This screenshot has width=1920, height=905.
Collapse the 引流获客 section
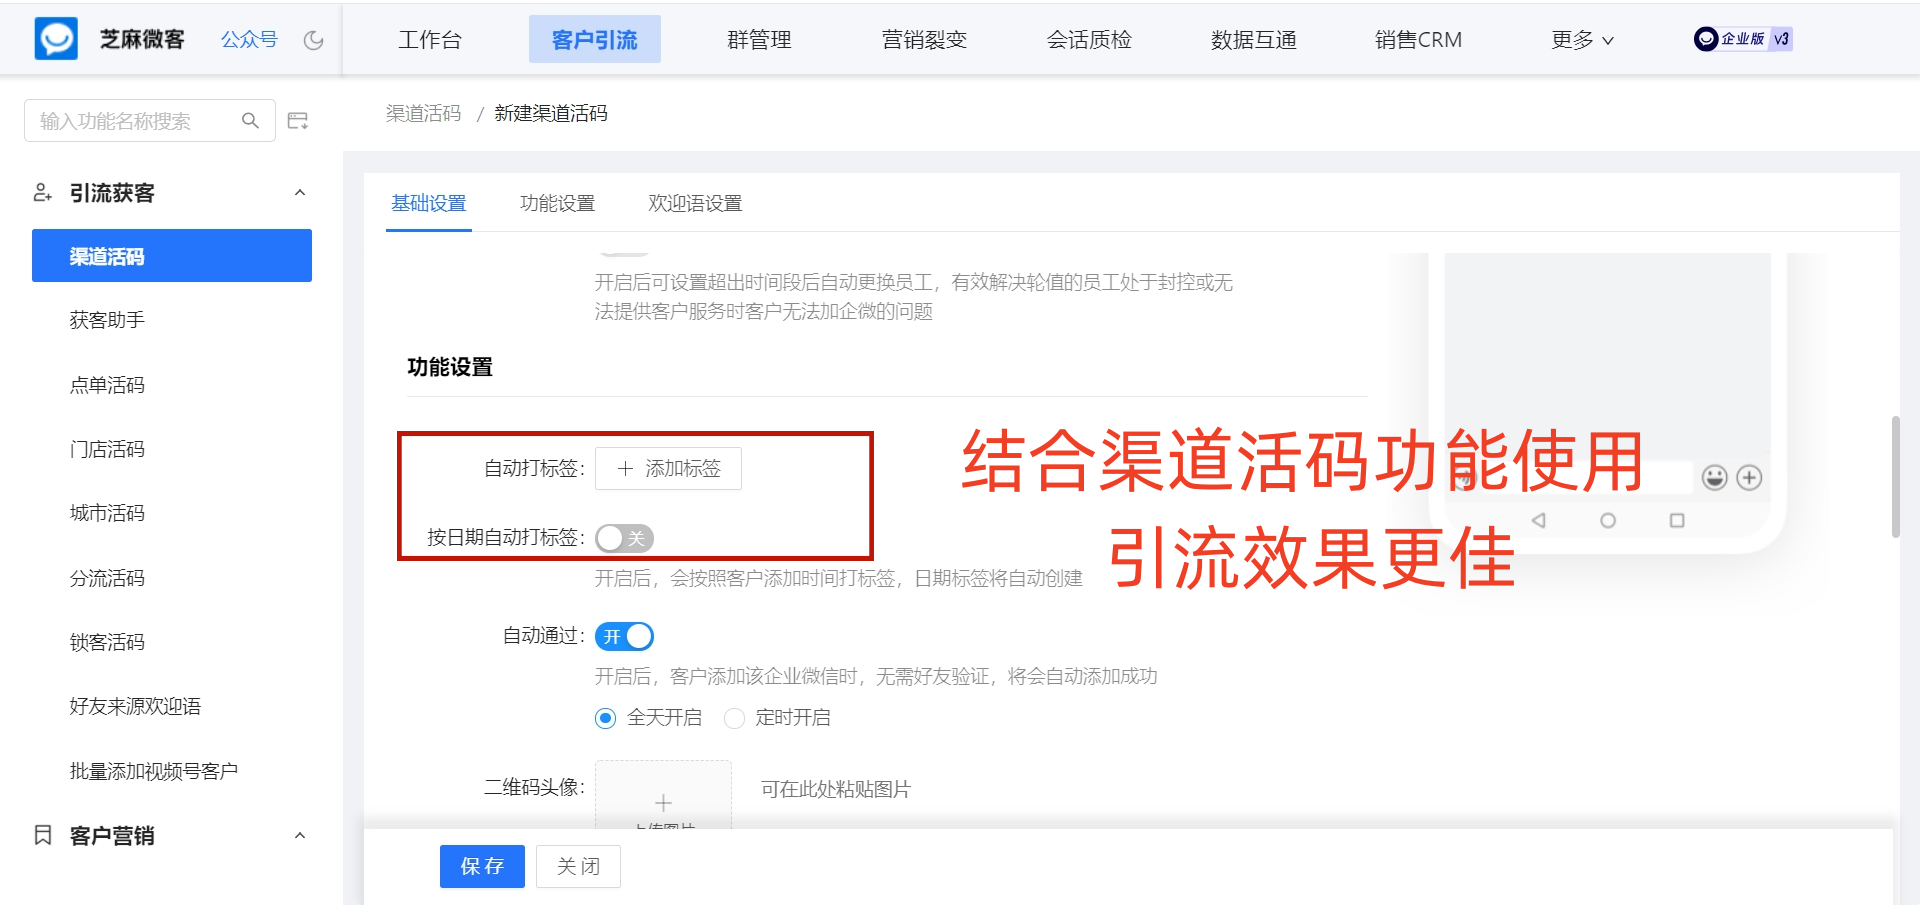tap(300, 192)
